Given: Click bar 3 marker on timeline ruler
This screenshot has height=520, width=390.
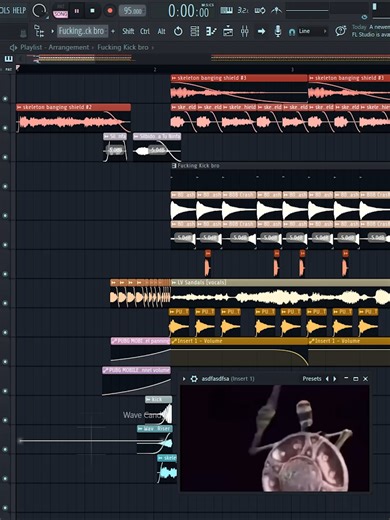Looking at the screenshot, I should pyautogui.click(x=292, y=70).
